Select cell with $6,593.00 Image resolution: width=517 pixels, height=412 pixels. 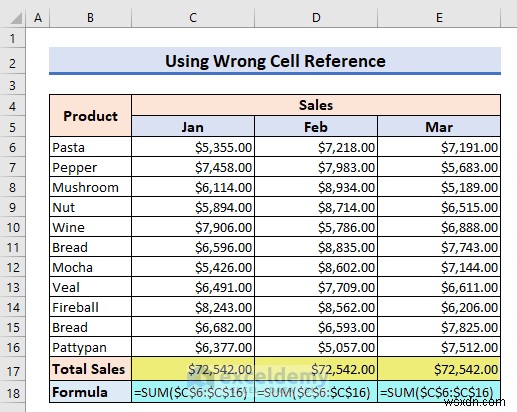(x=316, y=327)
